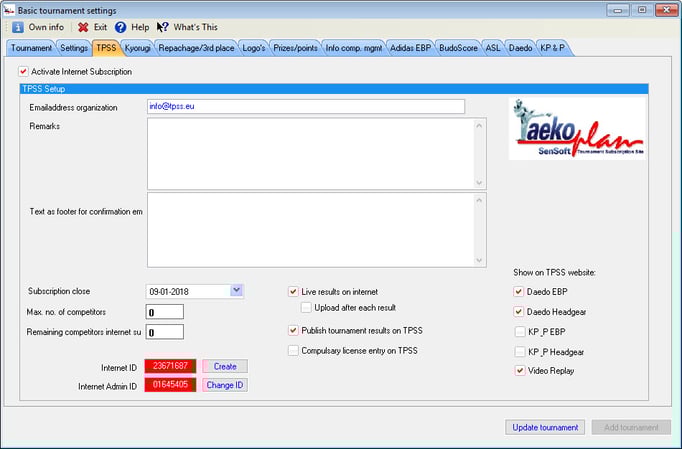This screenshot has width=682, height=449.
Task: Toggle the Daedo Headgear checkbox
Action: coord(518,312)
